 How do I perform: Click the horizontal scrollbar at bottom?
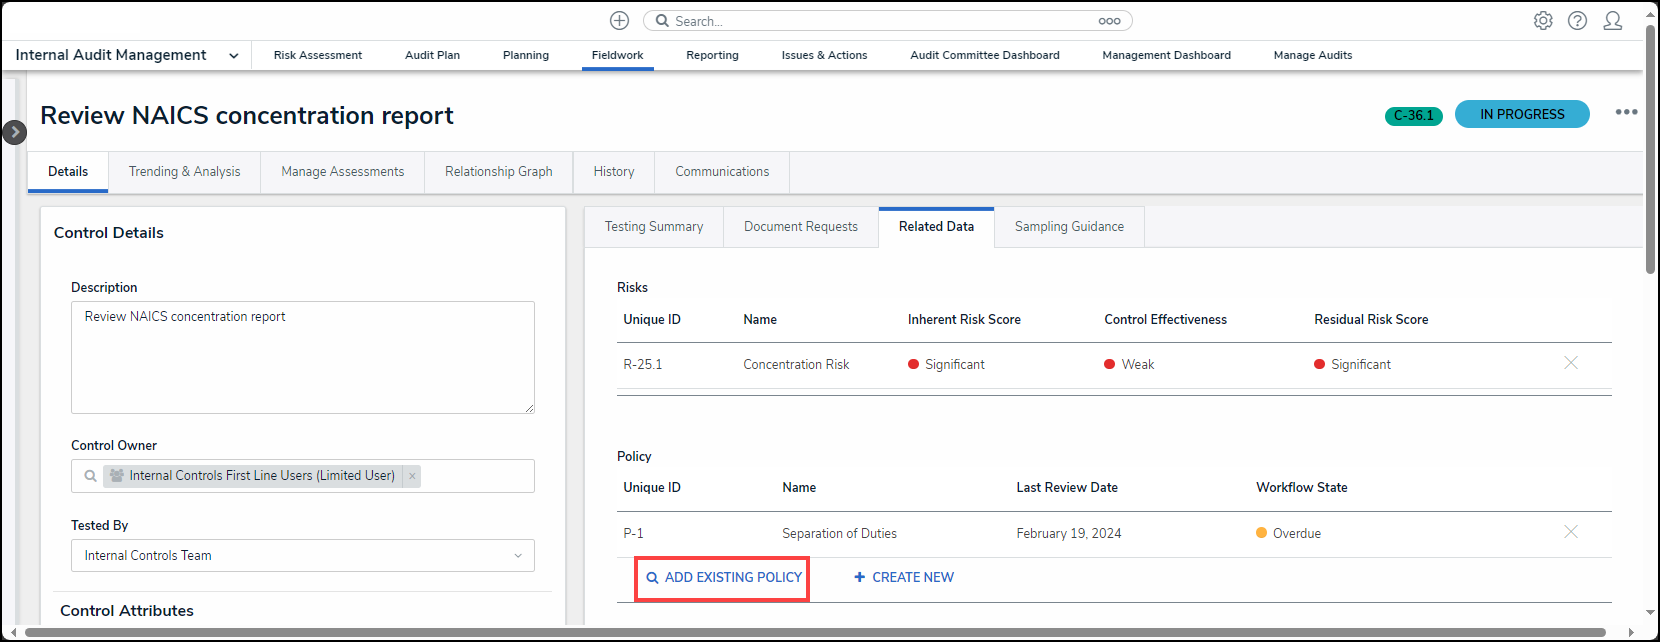tap(814, 632)
